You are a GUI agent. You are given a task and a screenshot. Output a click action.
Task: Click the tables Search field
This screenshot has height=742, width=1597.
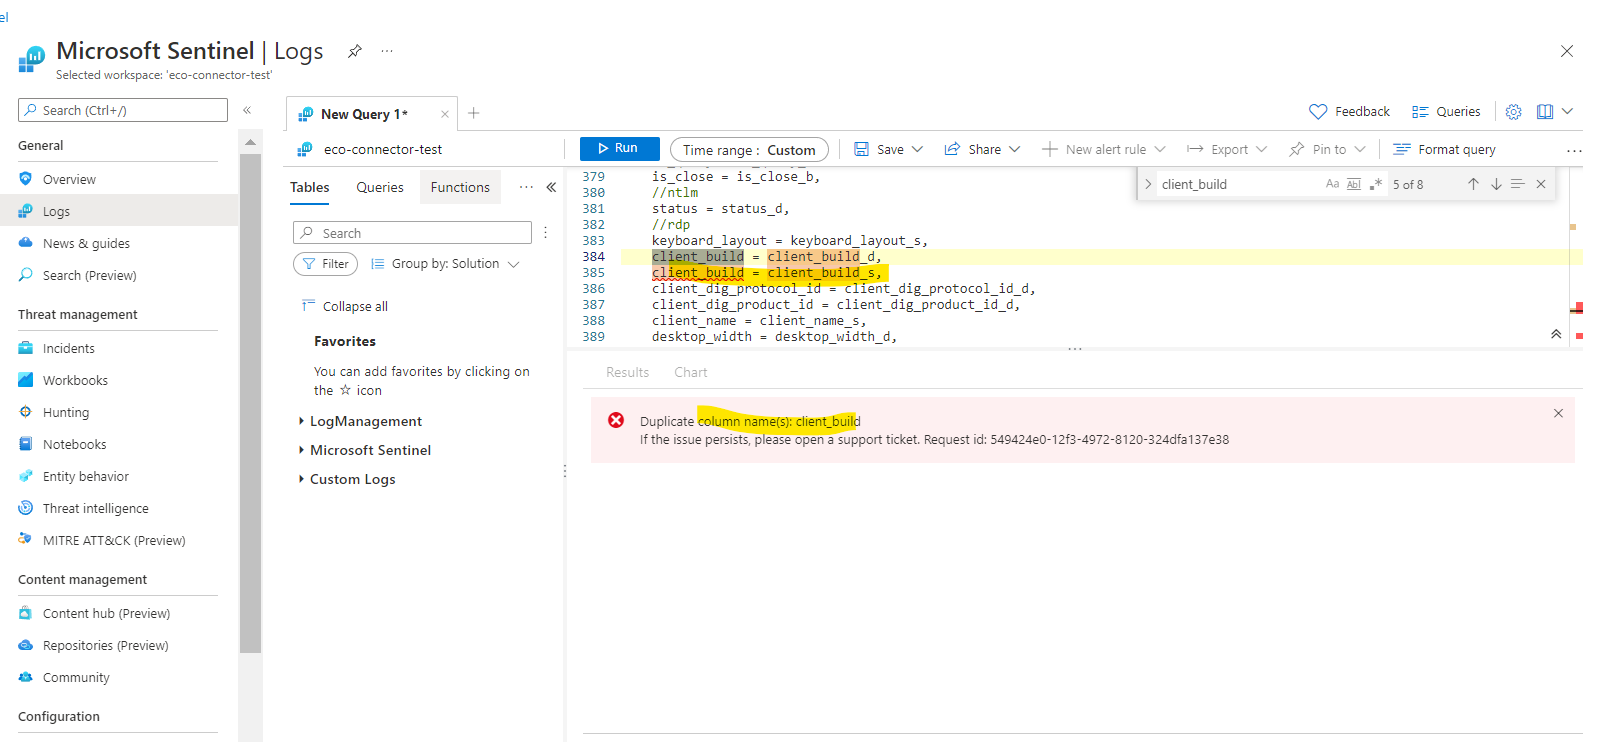click(x=412, y=233)
